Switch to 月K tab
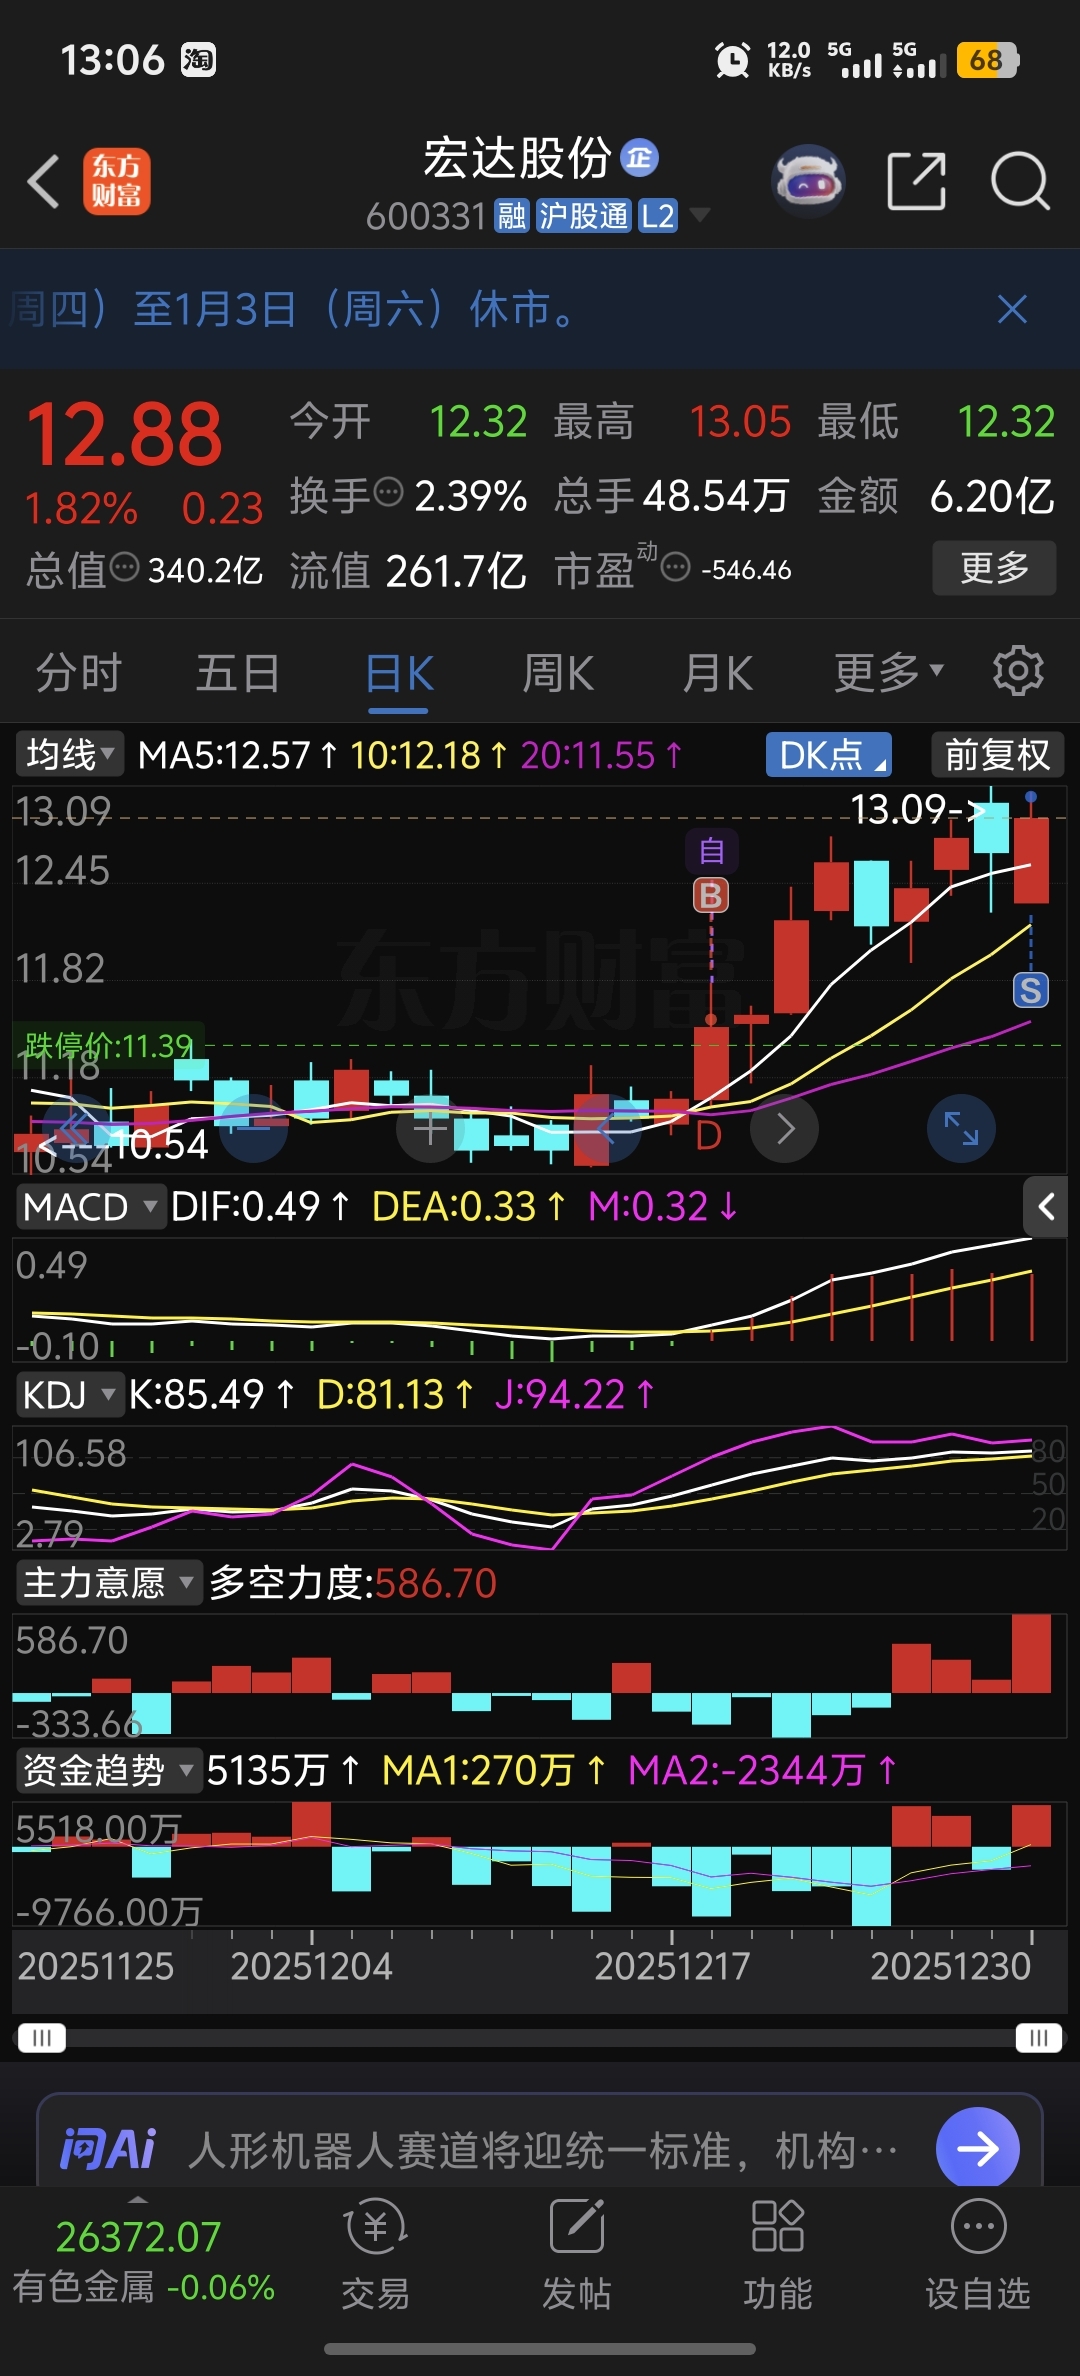 pos(718,673)
